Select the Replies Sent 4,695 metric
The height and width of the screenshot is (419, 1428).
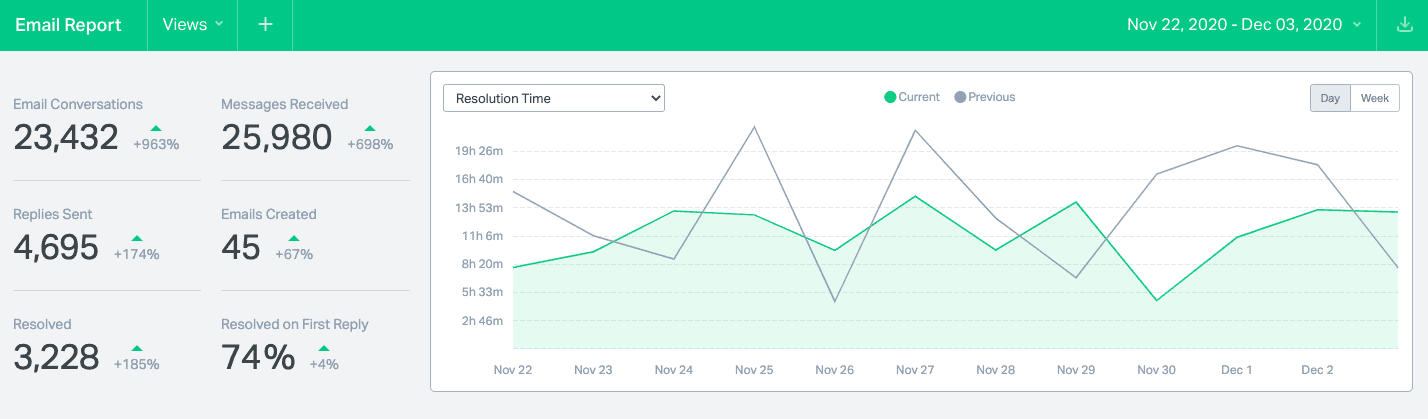point(86,235)
